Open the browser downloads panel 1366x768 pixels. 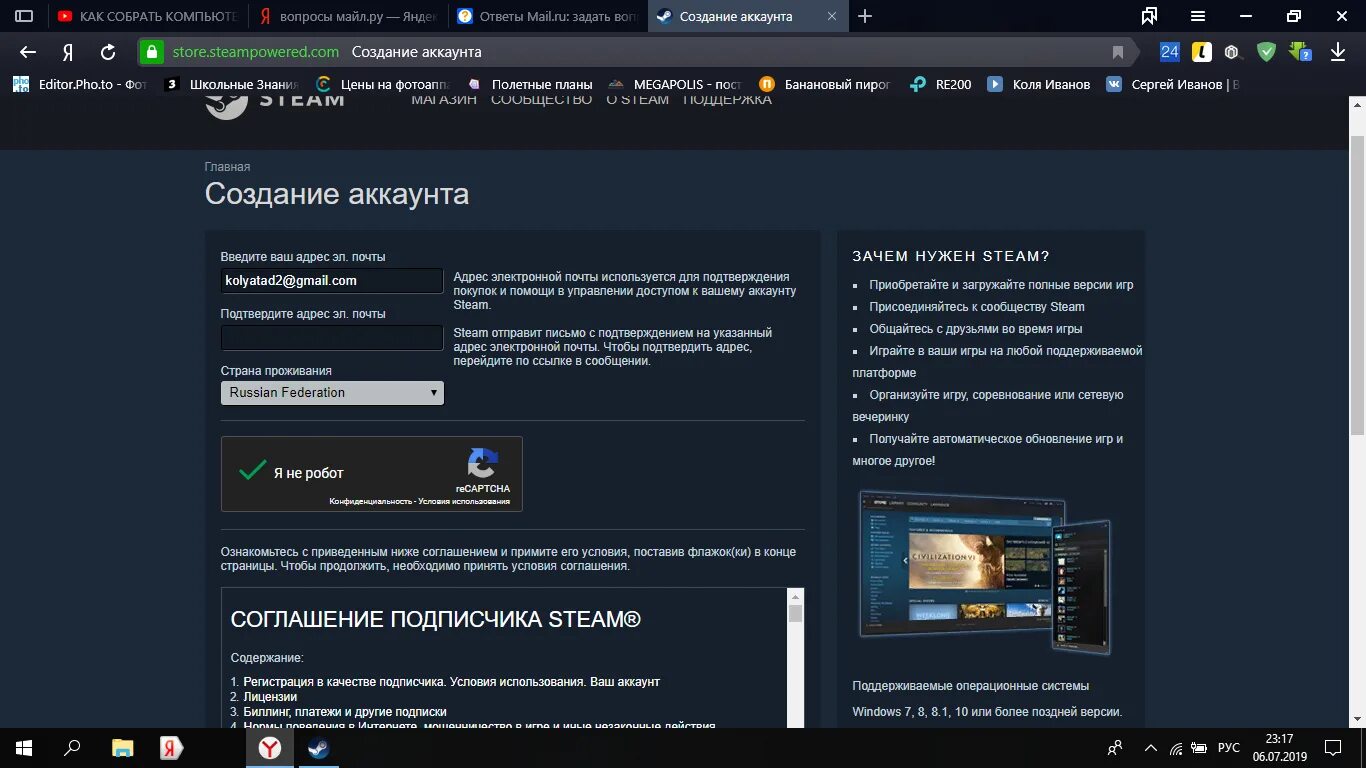[1337, 52]
